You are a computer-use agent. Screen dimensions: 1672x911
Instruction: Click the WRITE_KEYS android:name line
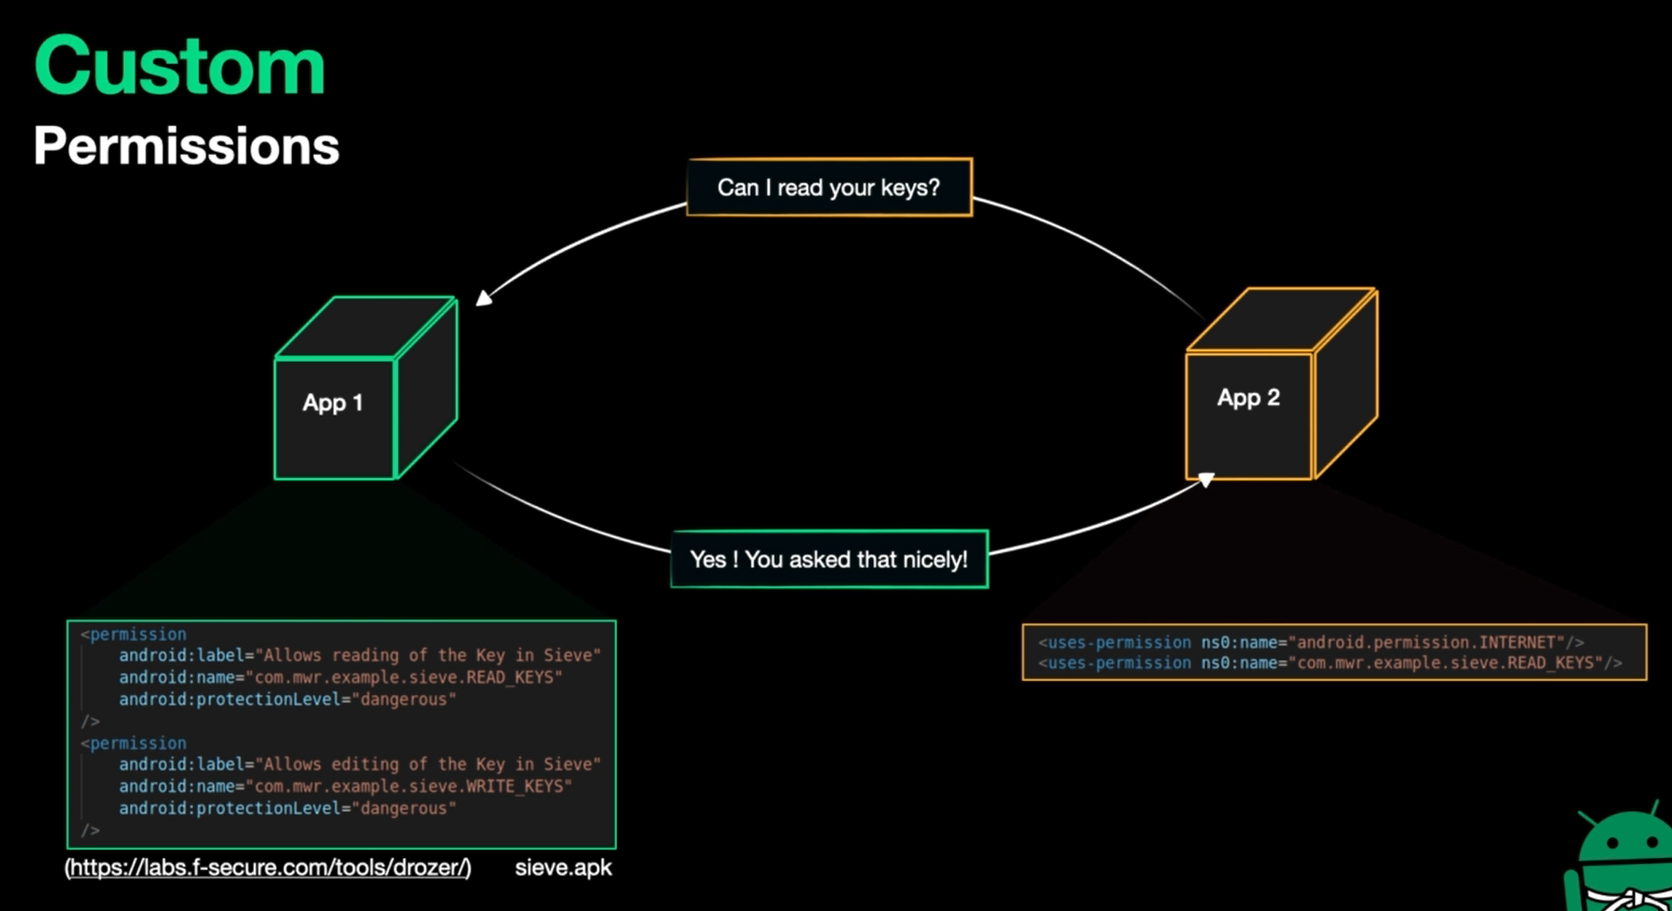click(345, 786)
